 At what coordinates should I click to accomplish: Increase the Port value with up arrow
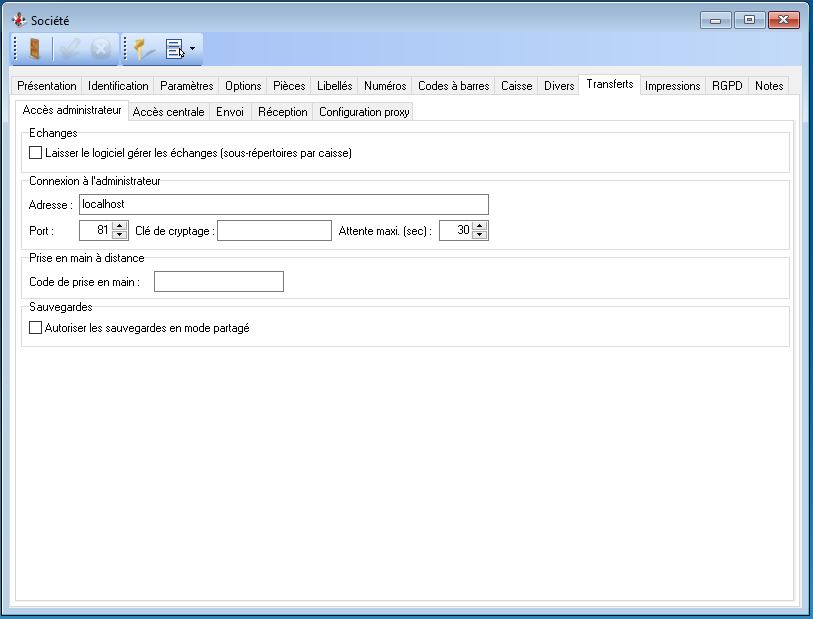tap(120, 226)
